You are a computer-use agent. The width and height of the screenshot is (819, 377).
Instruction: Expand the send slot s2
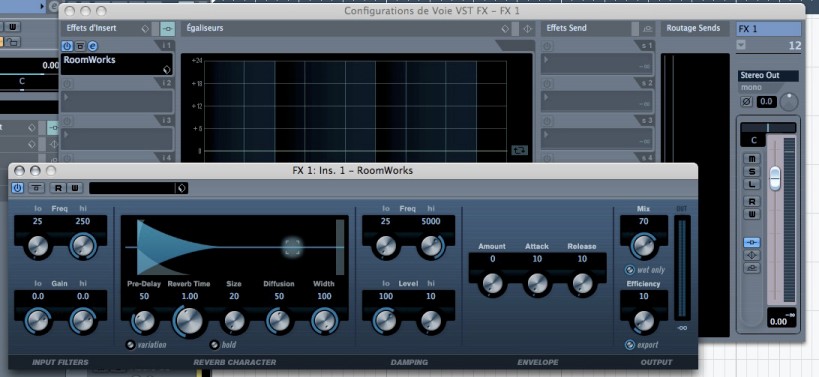(546, 97)
